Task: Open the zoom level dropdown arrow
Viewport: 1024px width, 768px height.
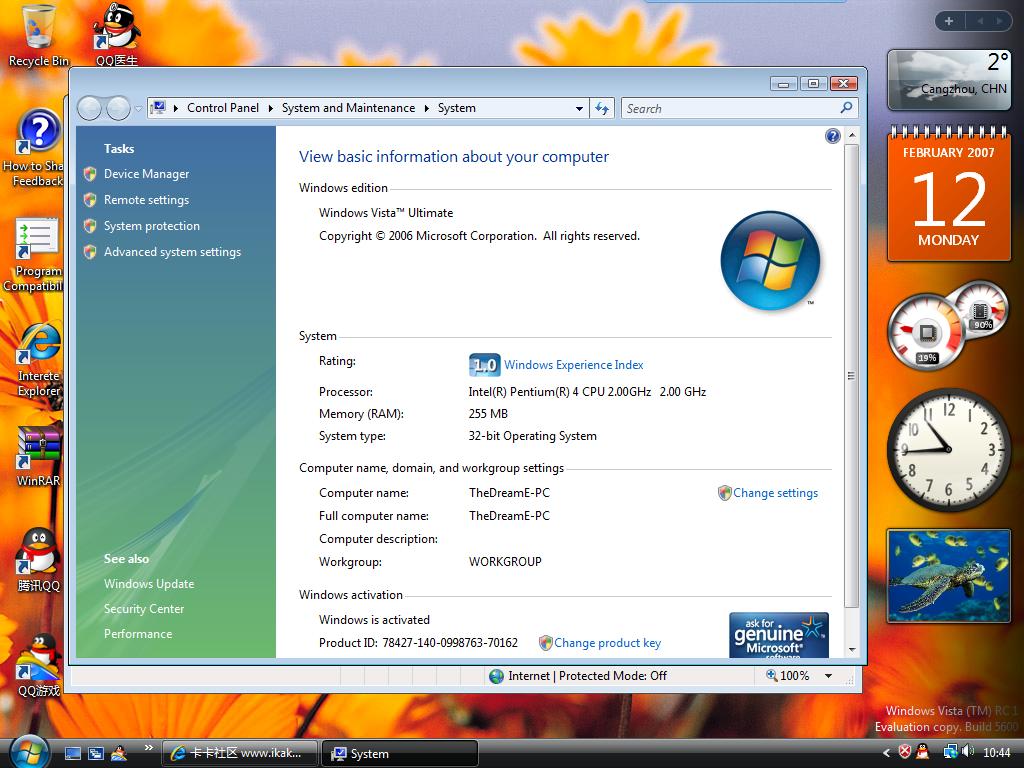Action: pyautogui.click(x=828, y=676)
